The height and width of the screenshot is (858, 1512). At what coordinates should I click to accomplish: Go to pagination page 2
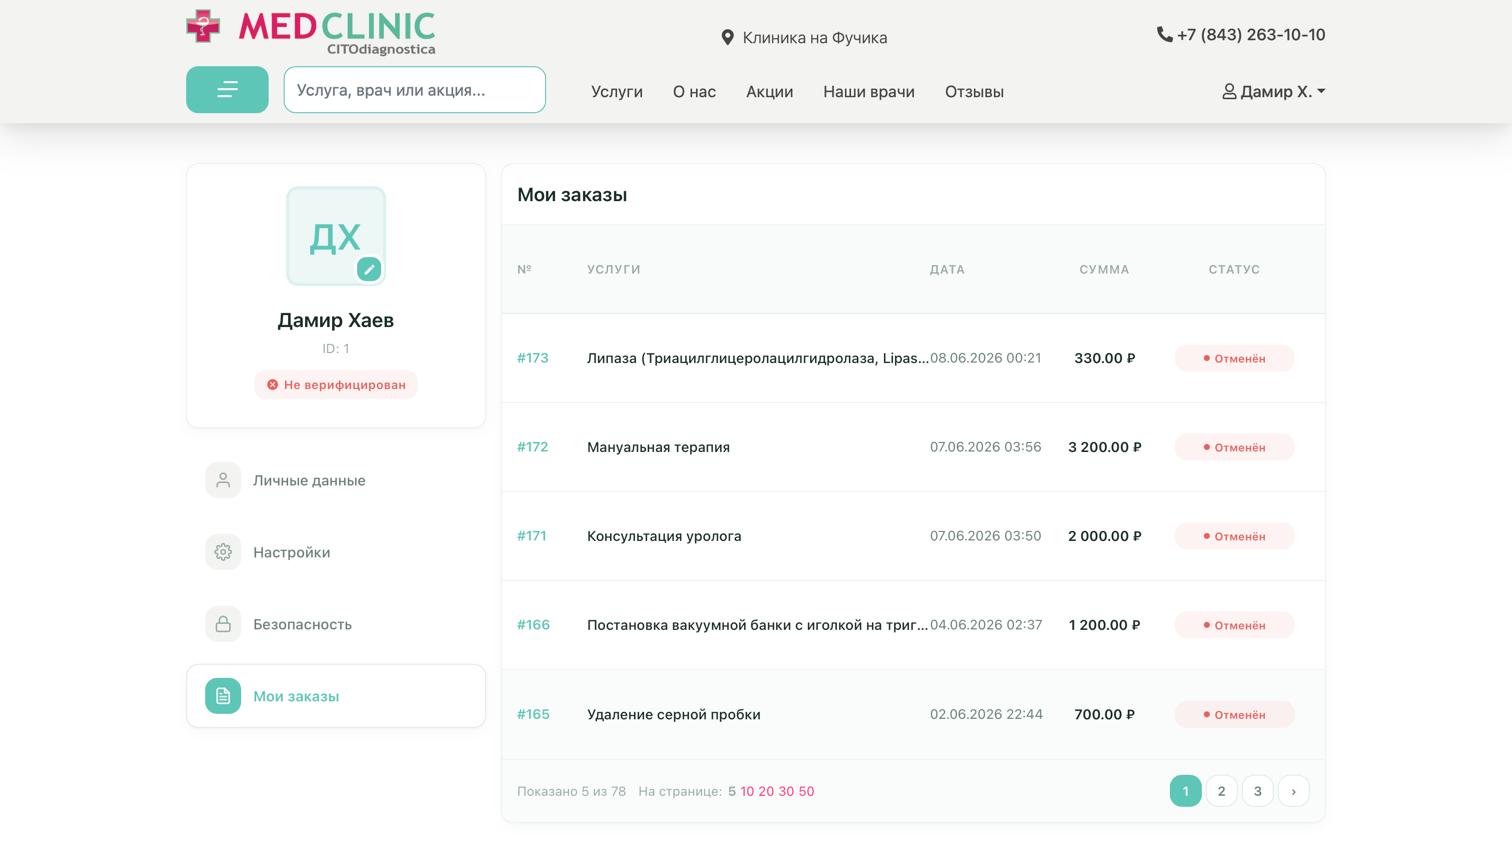point(1222,791)
